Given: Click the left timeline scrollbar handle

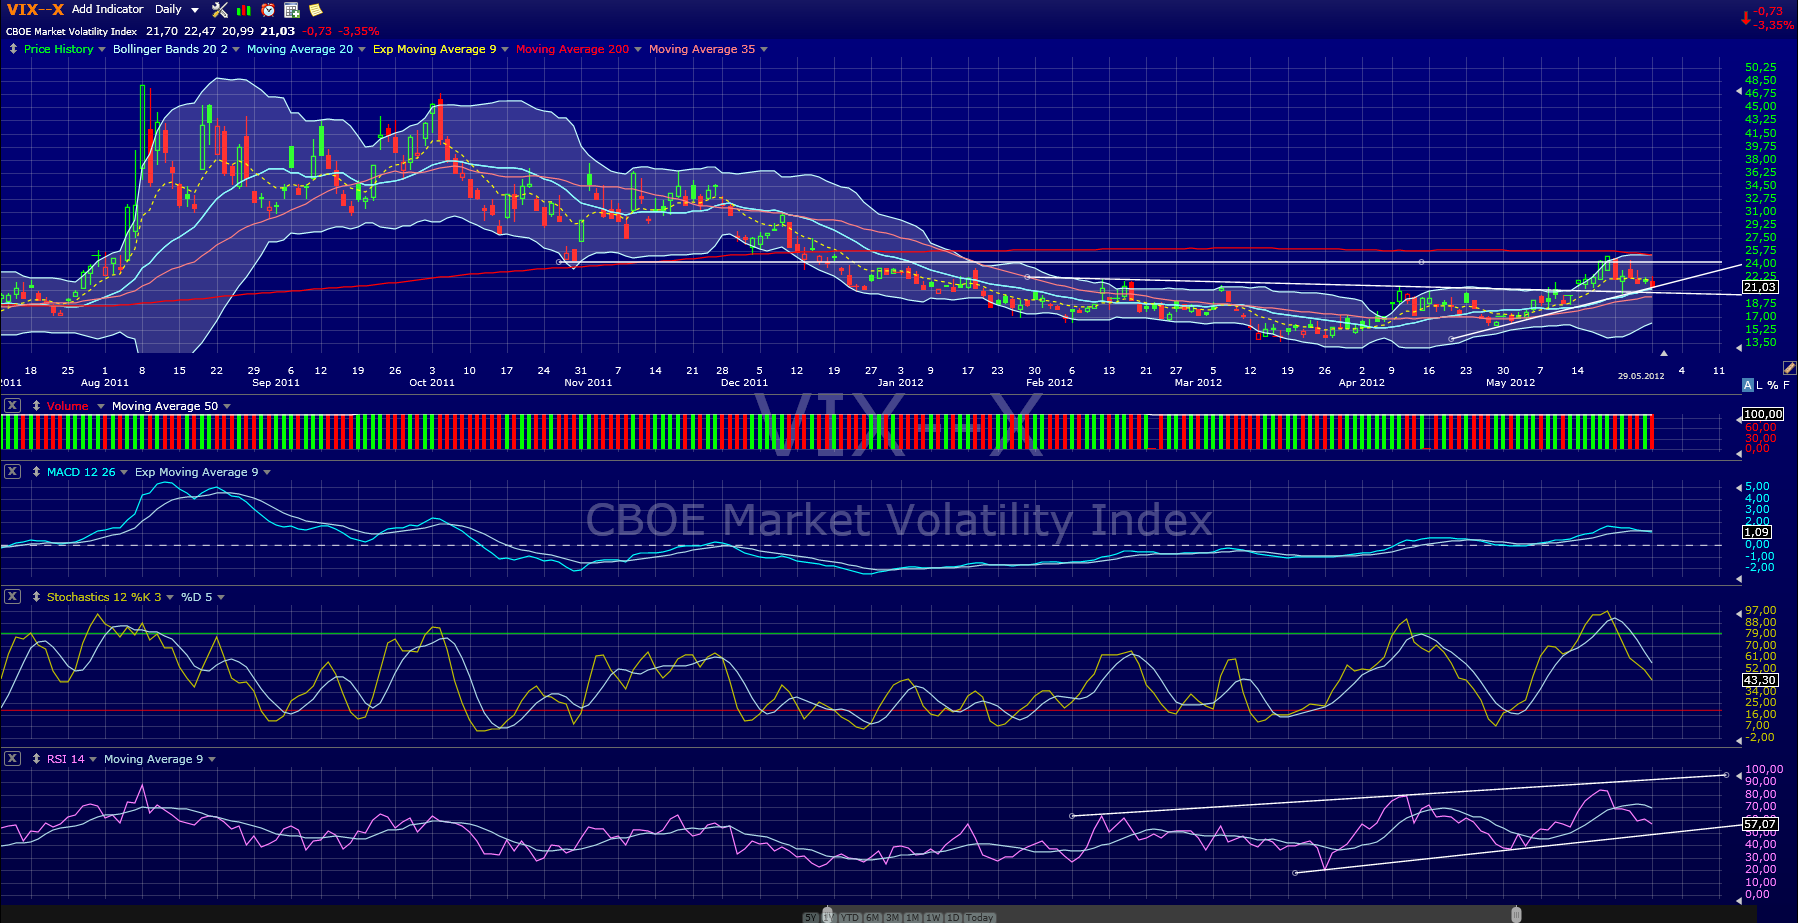Looking at the screenshot, I should 827,914.
